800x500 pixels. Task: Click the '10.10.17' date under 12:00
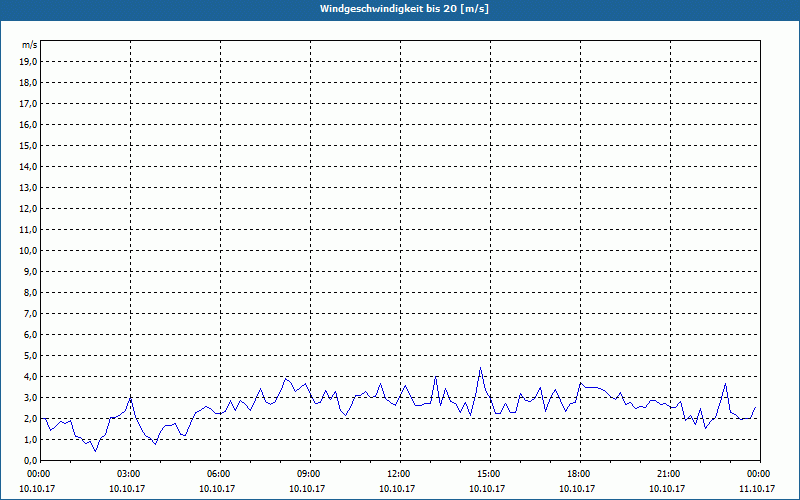pyautogui.click(x=397, y=488)
